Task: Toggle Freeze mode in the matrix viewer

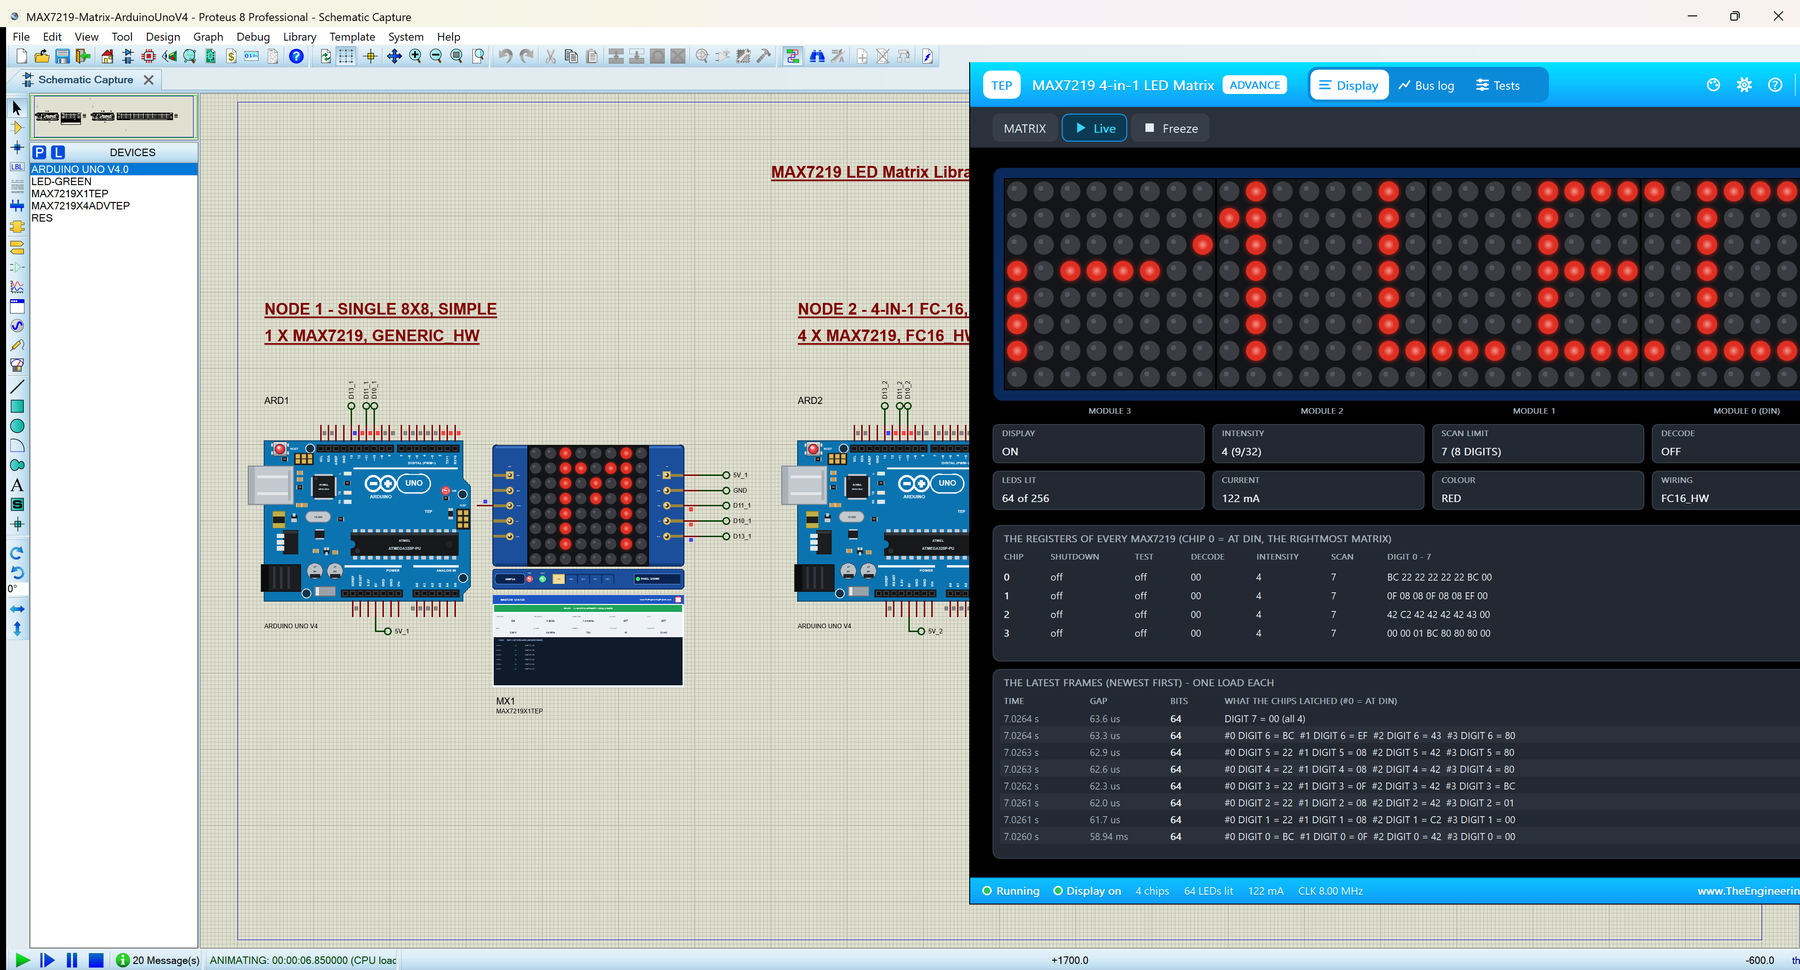Action: tap(1170, 128)
